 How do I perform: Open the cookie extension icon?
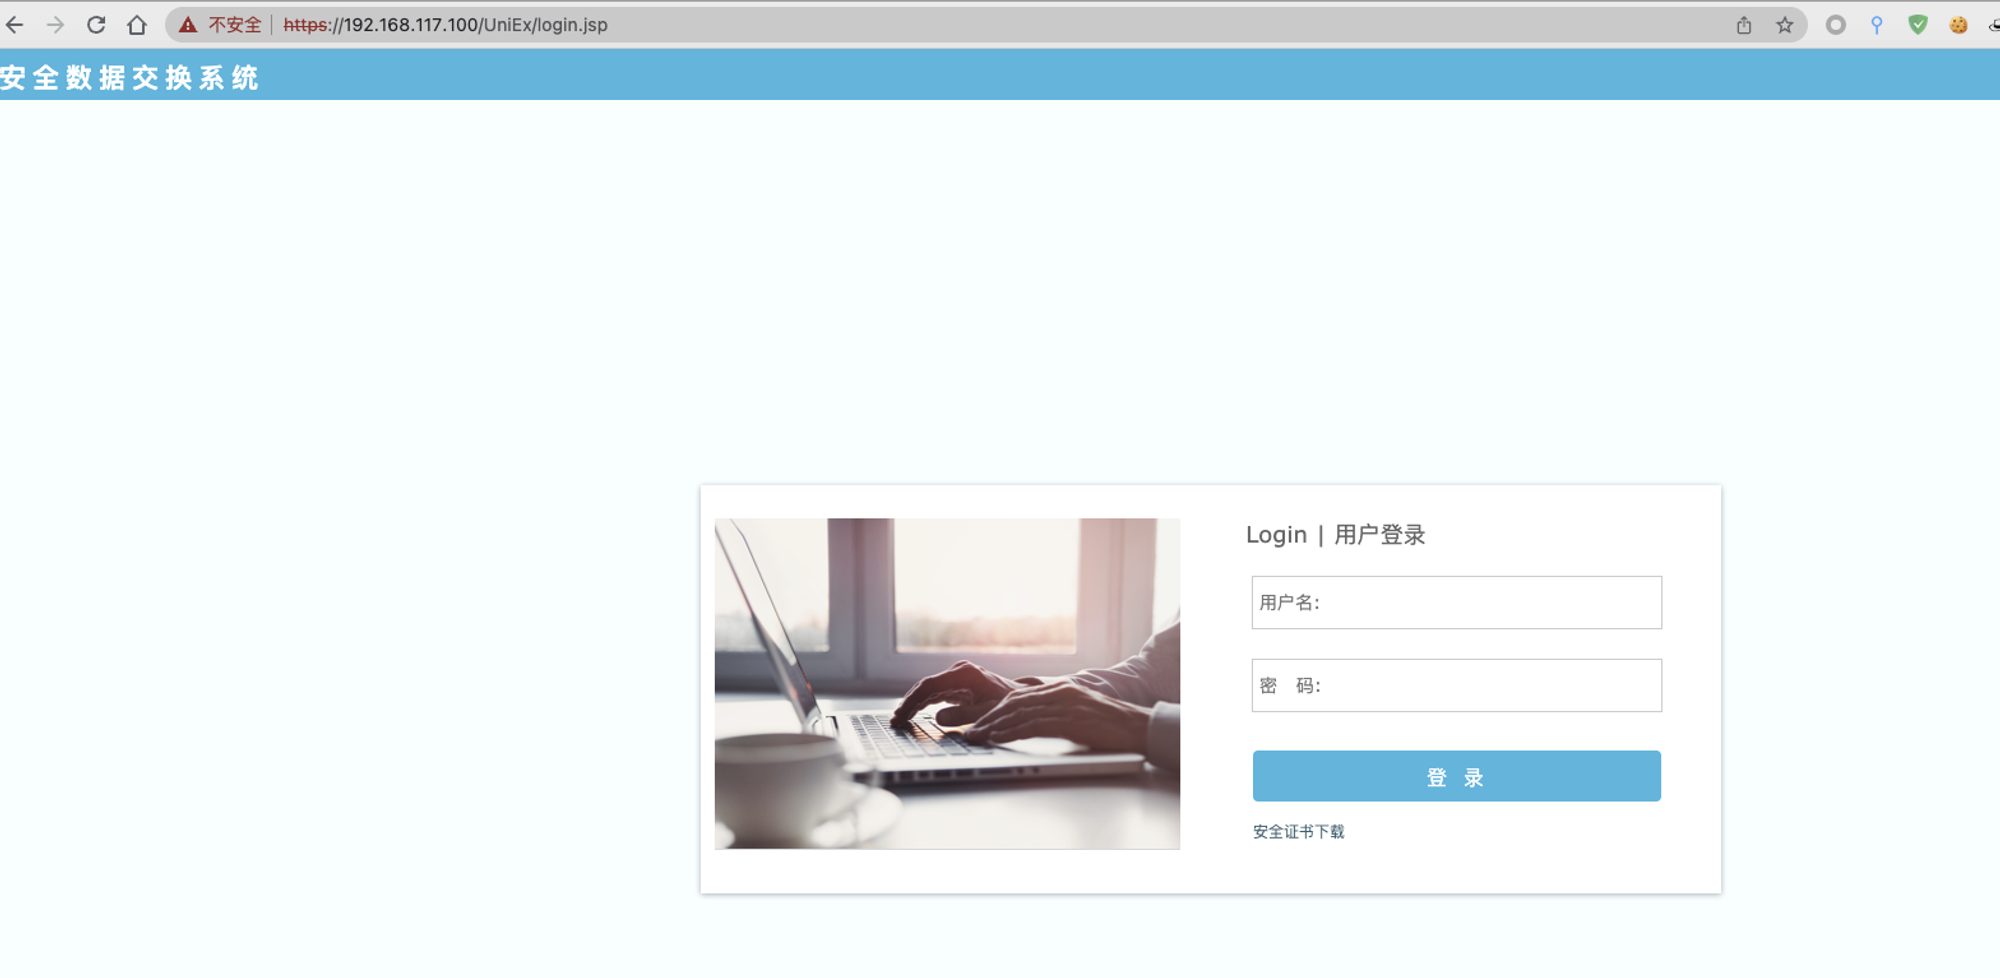pyautogui.click(x=1958, y=25)
